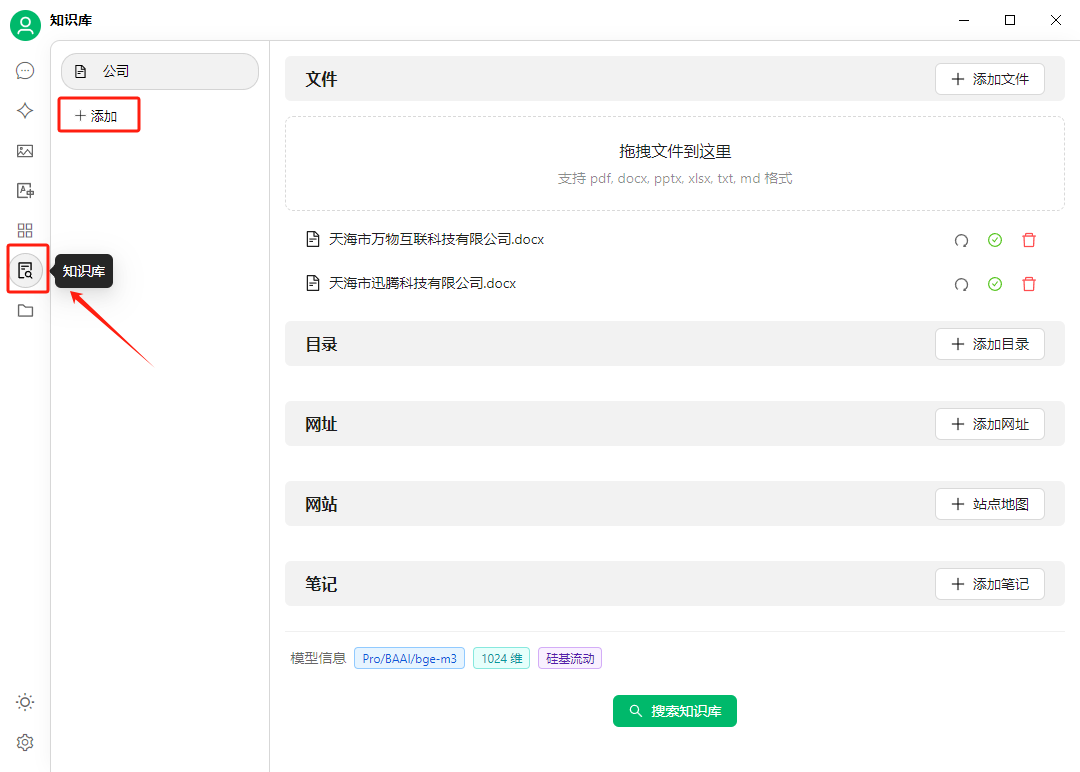Open the settings gear at bottom

click(x=25, y=742)
